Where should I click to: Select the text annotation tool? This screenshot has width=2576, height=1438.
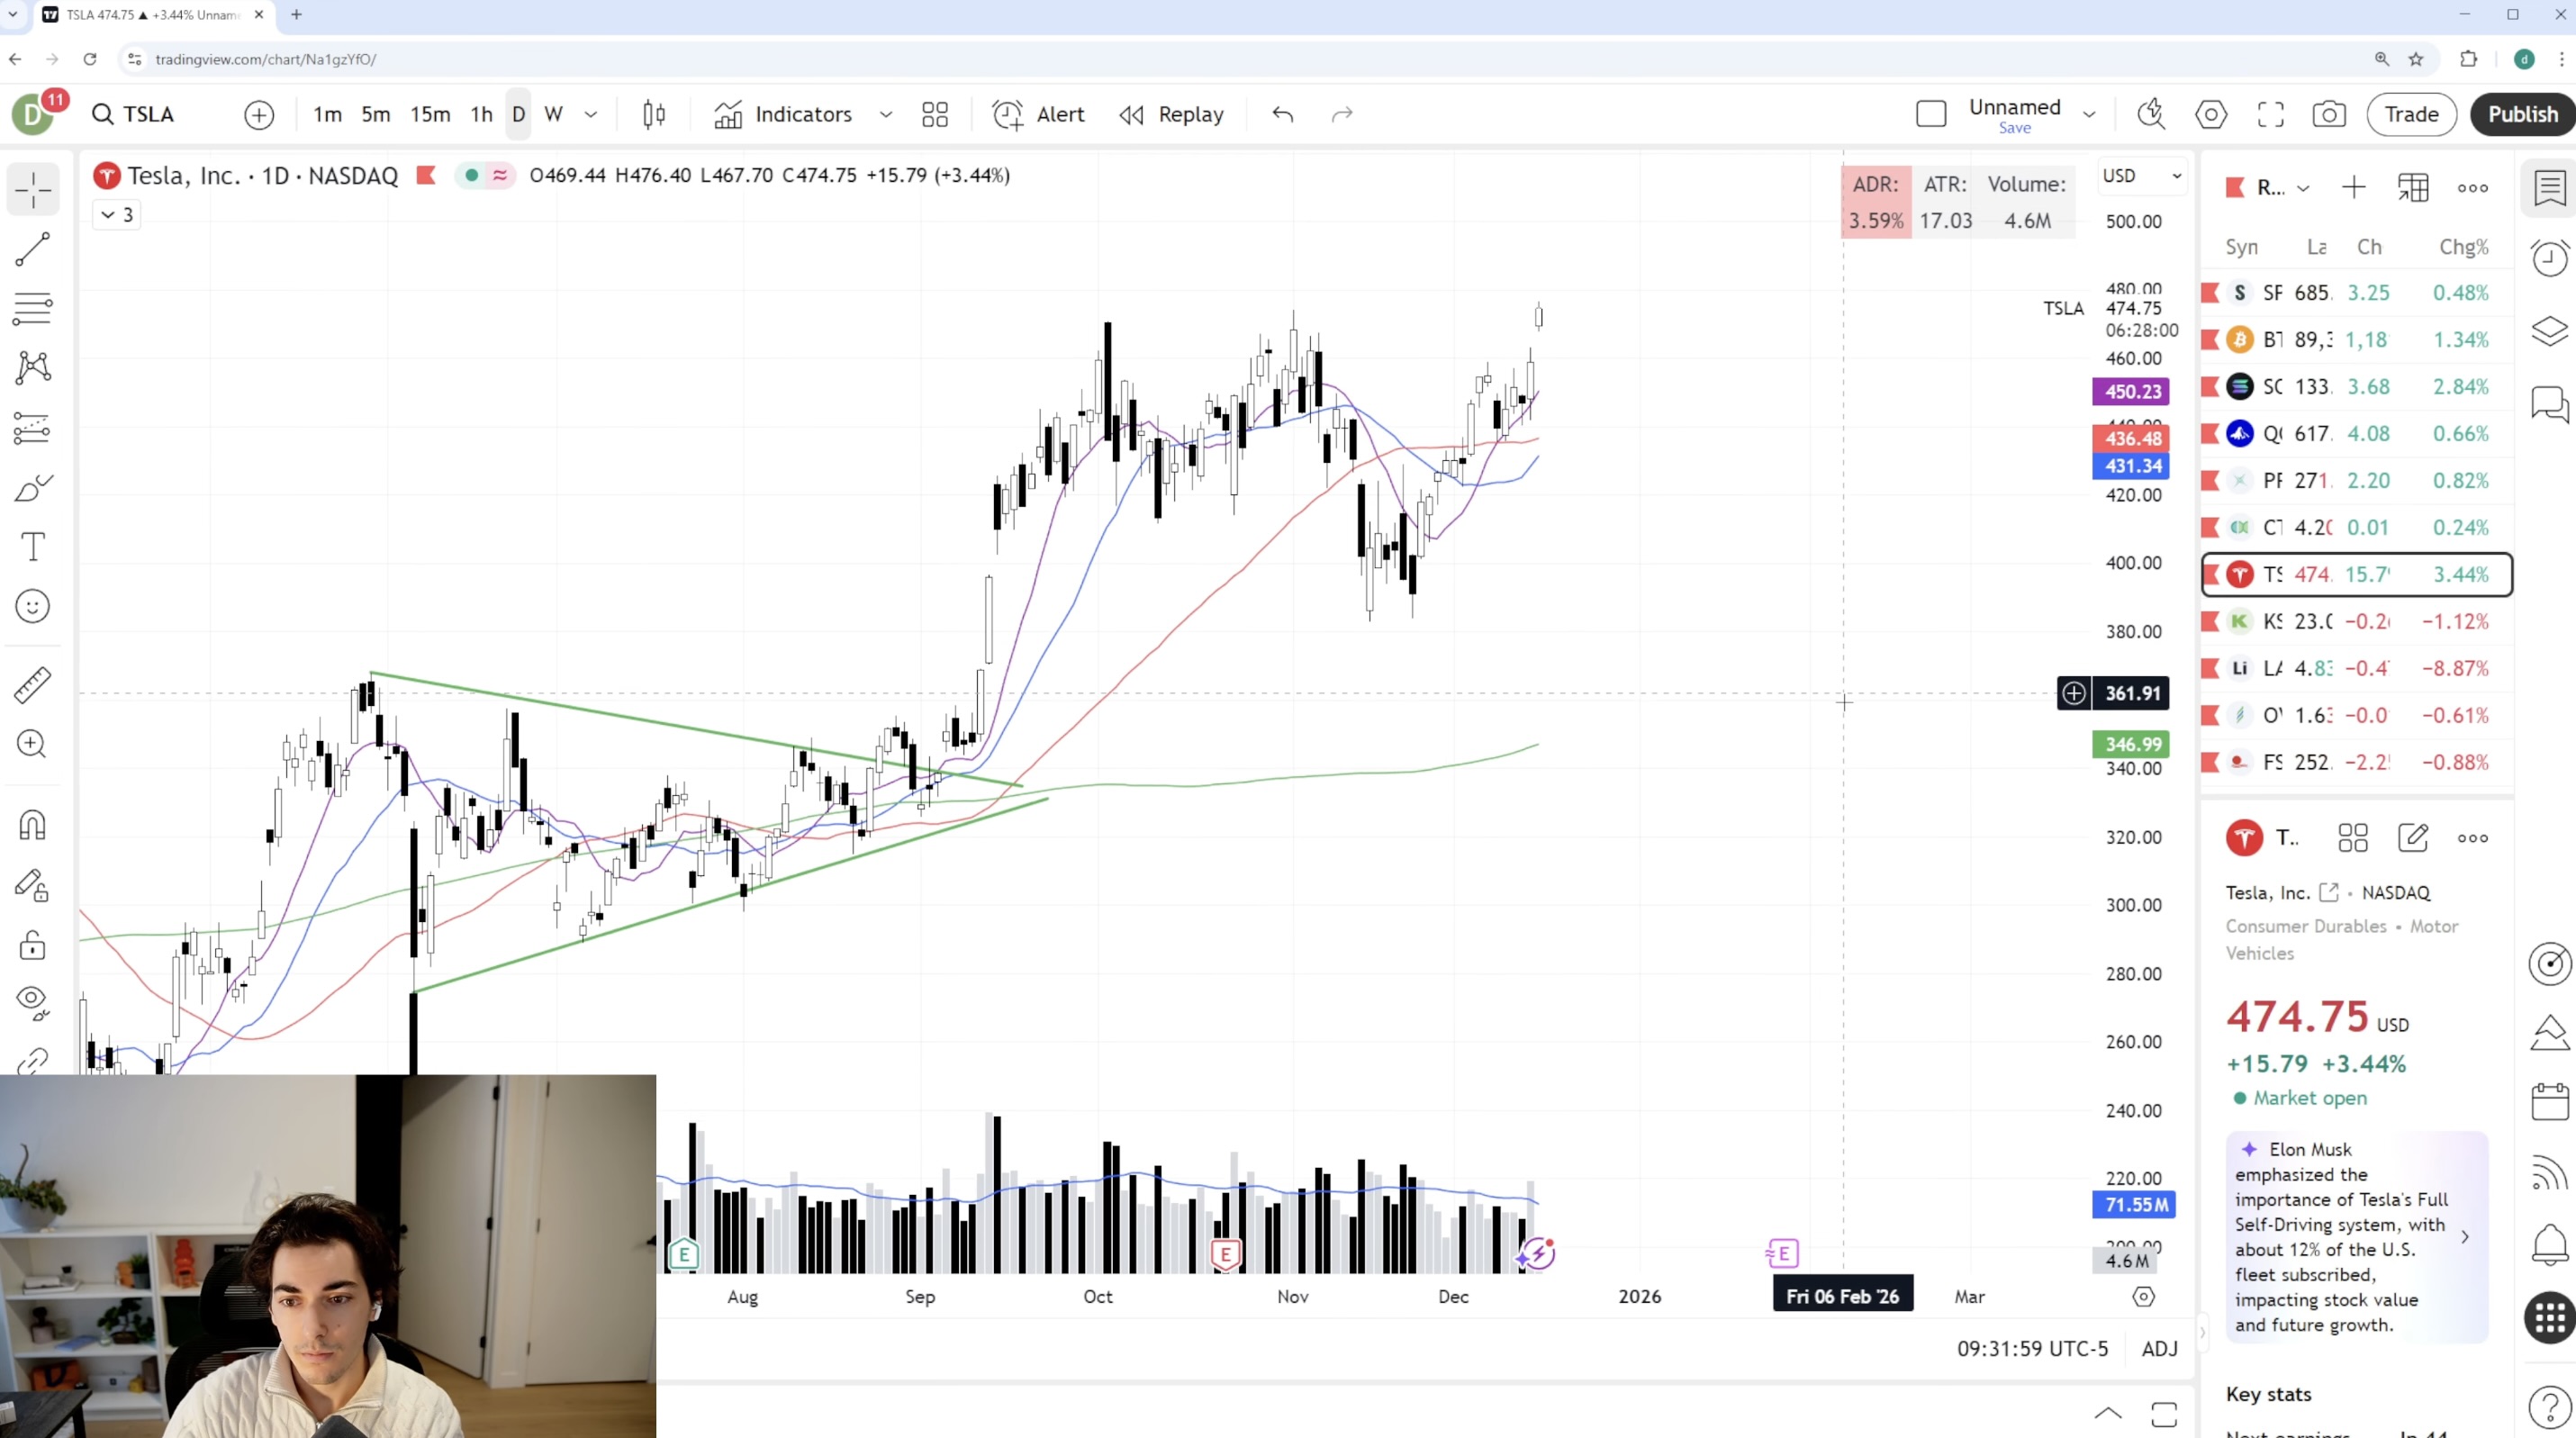coord(32,547)
